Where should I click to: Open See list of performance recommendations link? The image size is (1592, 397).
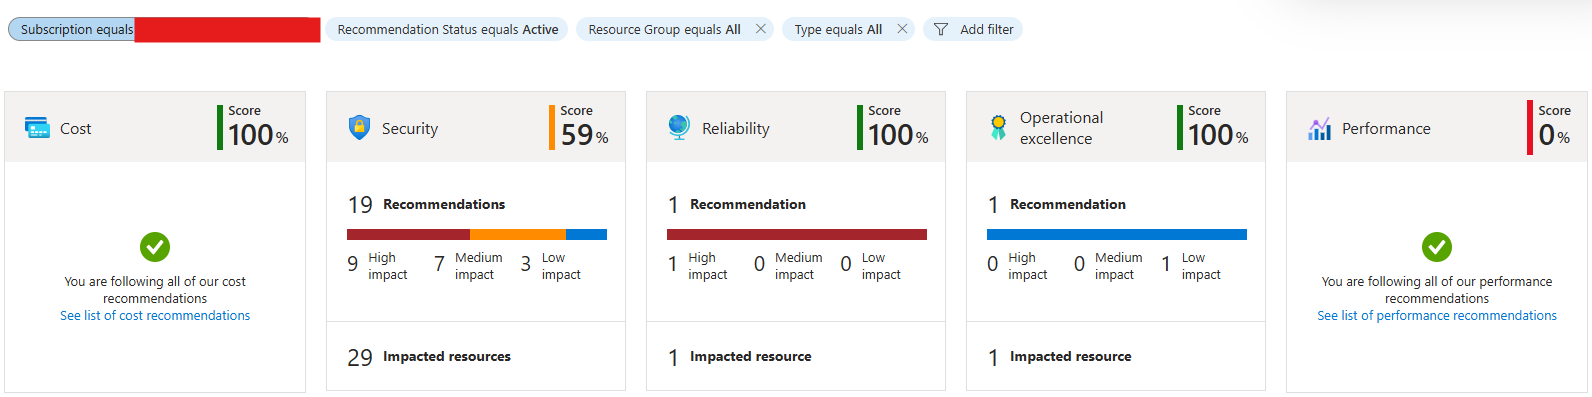coord(1437,315)
